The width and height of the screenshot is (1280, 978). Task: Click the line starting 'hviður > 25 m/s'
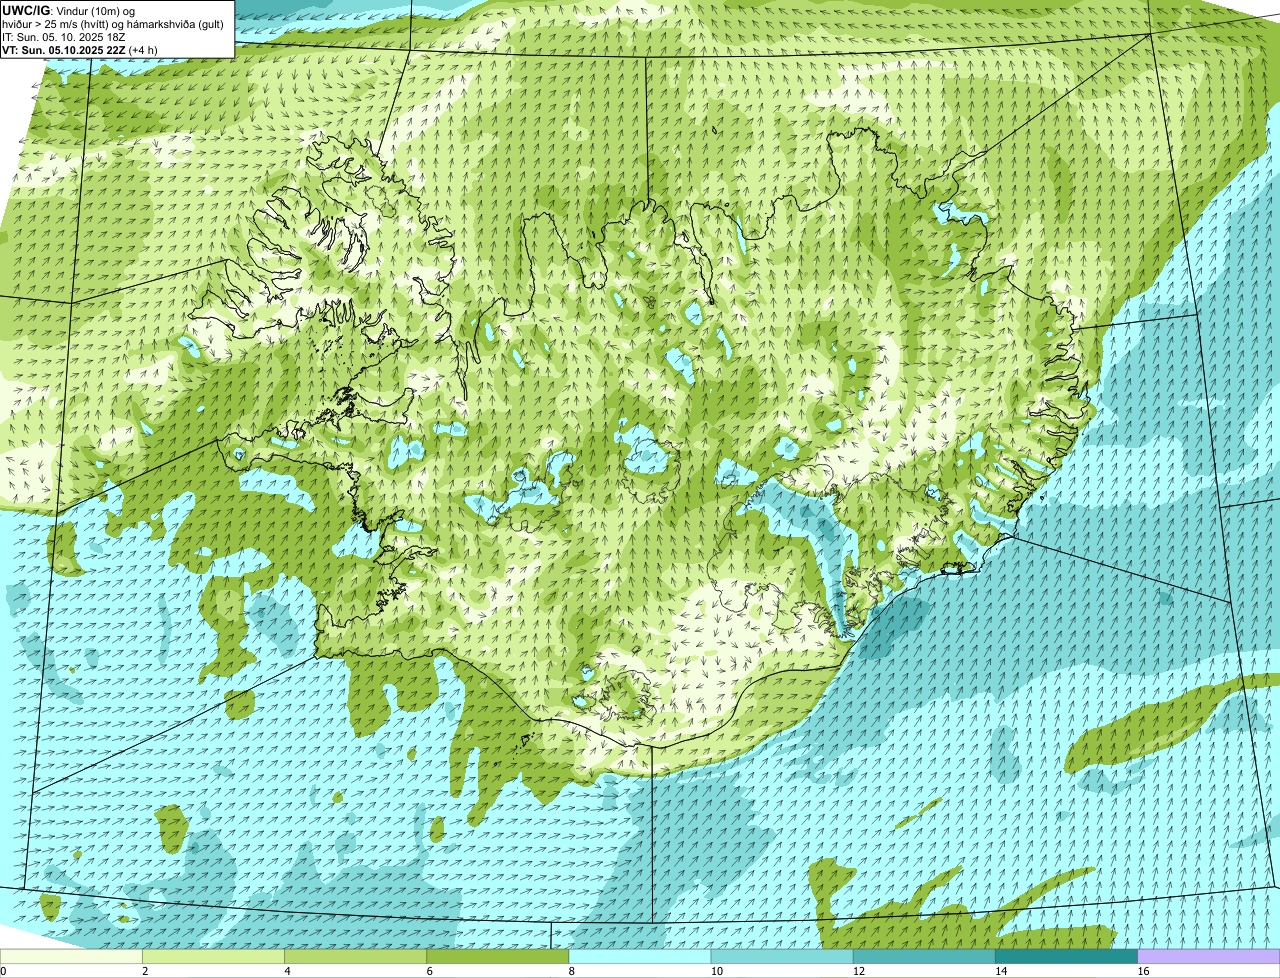(x=113, y=23)
